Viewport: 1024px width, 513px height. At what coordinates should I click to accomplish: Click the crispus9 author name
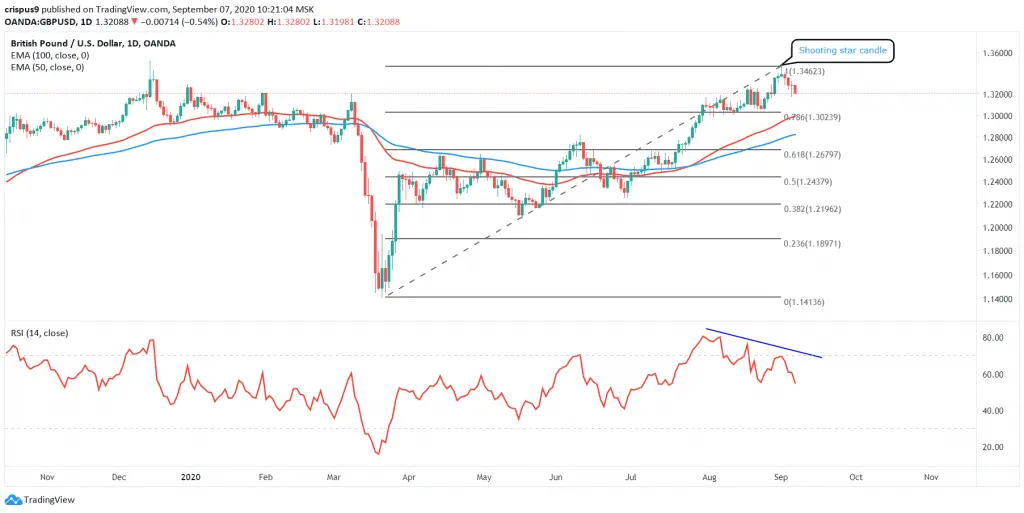coord(21,8)
